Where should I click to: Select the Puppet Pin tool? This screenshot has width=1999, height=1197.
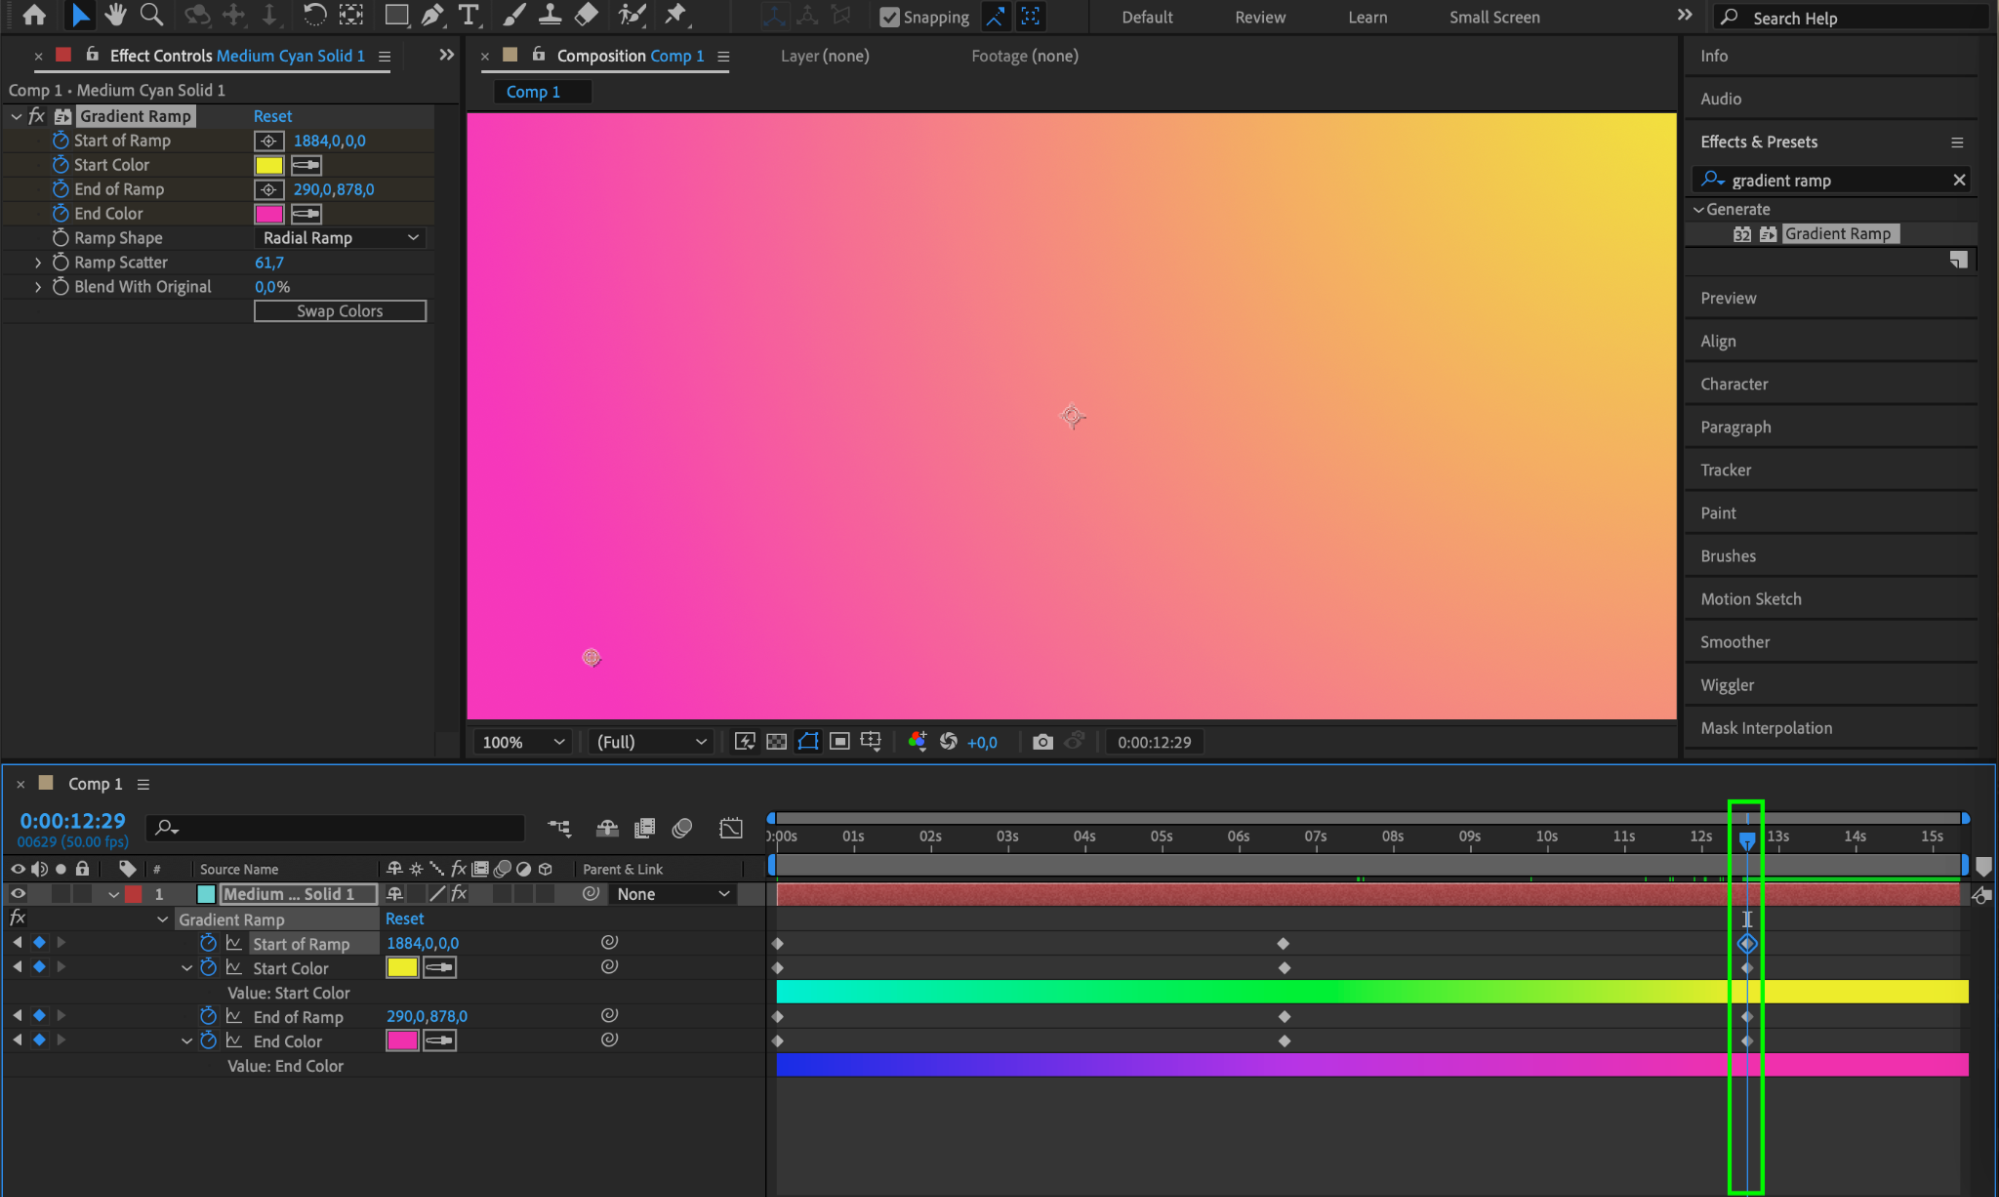click(x=676, y=15)
